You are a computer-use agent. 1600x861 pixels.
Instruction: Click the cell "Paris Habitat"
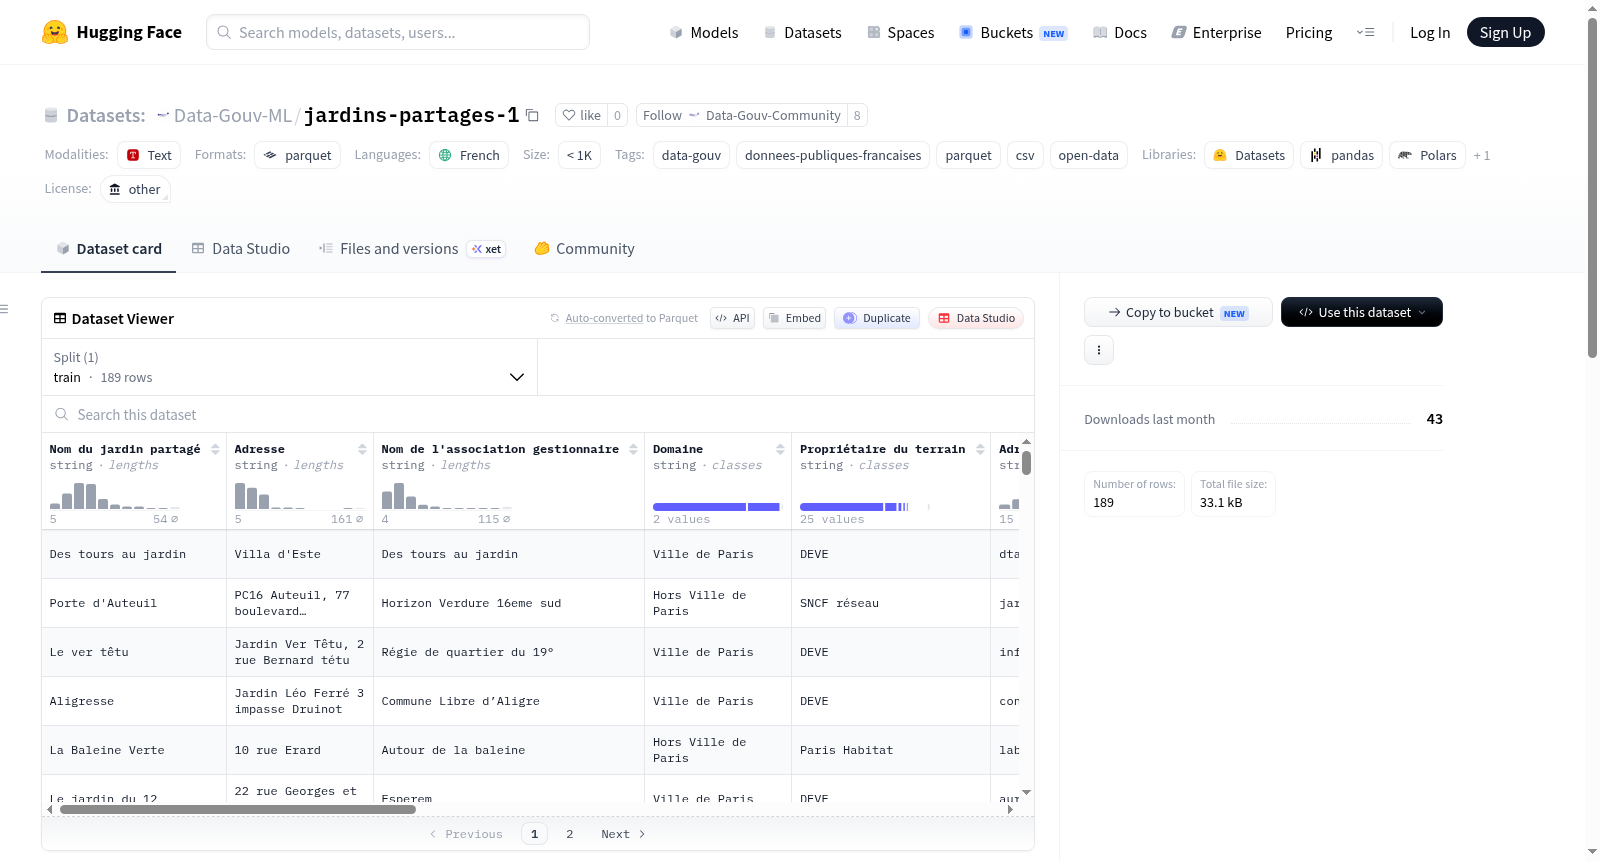click(x=891, y=750)
